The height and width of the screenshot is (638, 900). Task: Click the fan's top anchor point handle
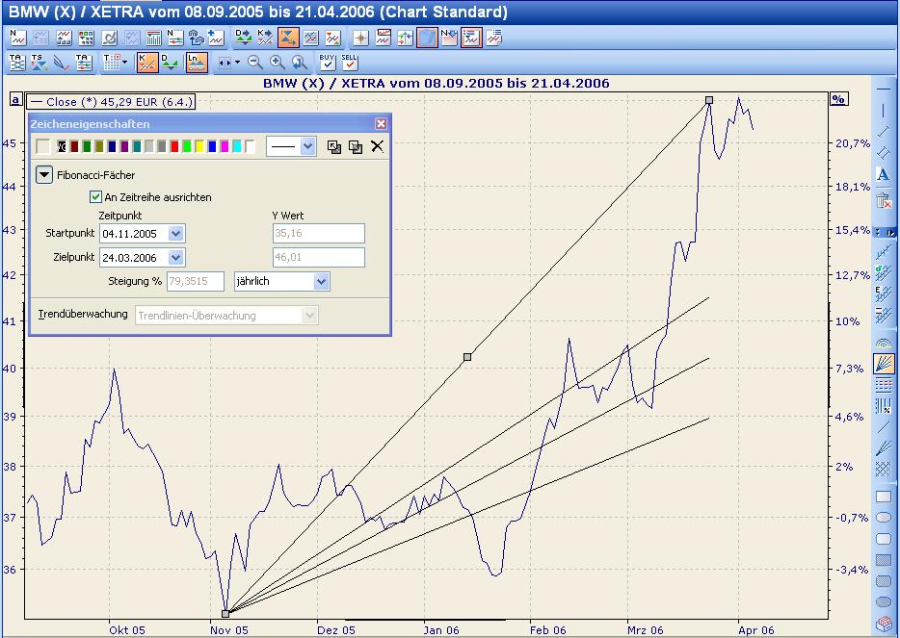(x=709, y=100)
